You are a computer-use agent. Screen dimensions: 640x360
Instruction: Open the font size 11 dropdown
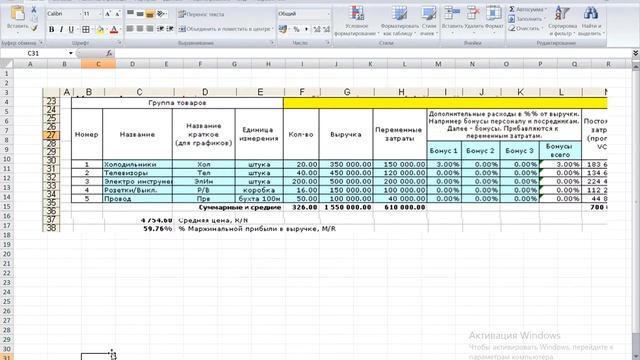pos(99,14)
